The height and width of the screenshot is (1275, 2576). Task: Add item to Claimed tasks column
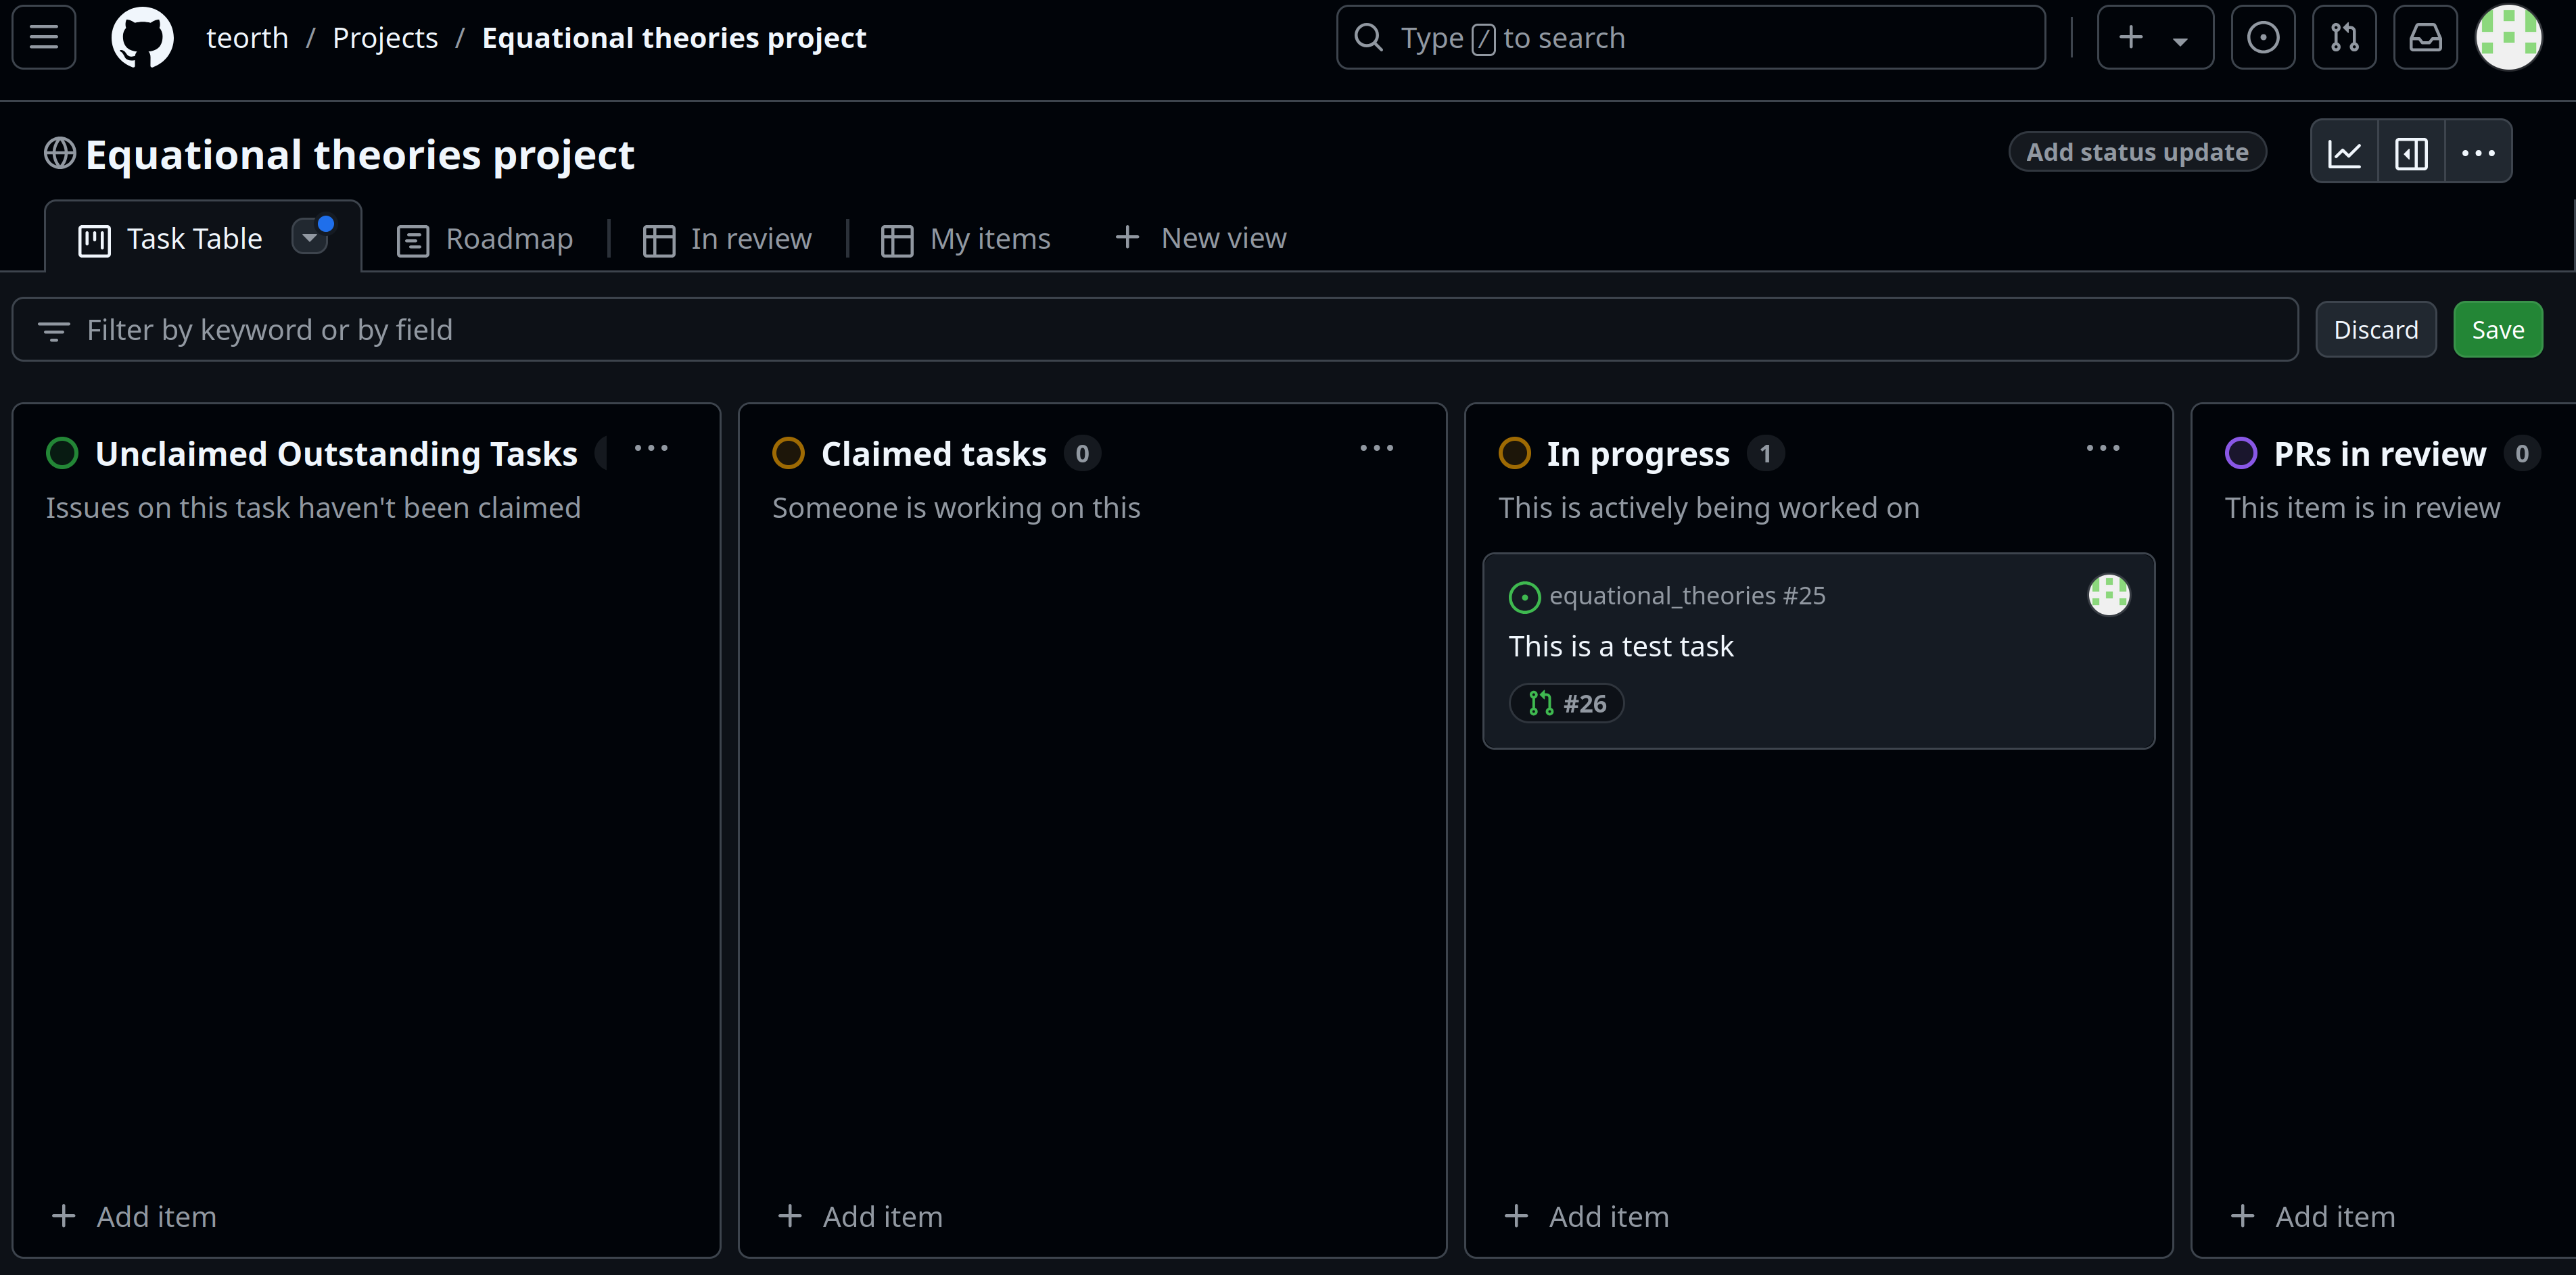860,1216
